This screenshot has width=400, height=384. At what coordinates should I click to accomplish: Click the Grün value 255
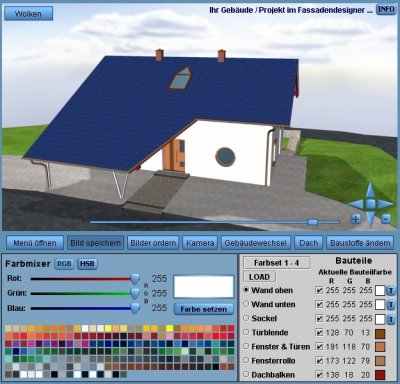coord(159,293)
